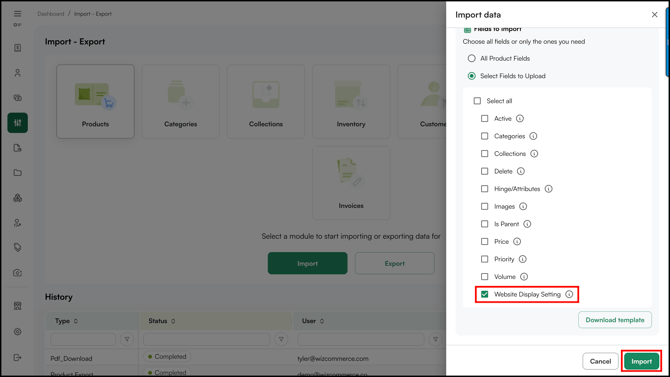
Task: Open filter icon under User column
Action: pos(435,339)
